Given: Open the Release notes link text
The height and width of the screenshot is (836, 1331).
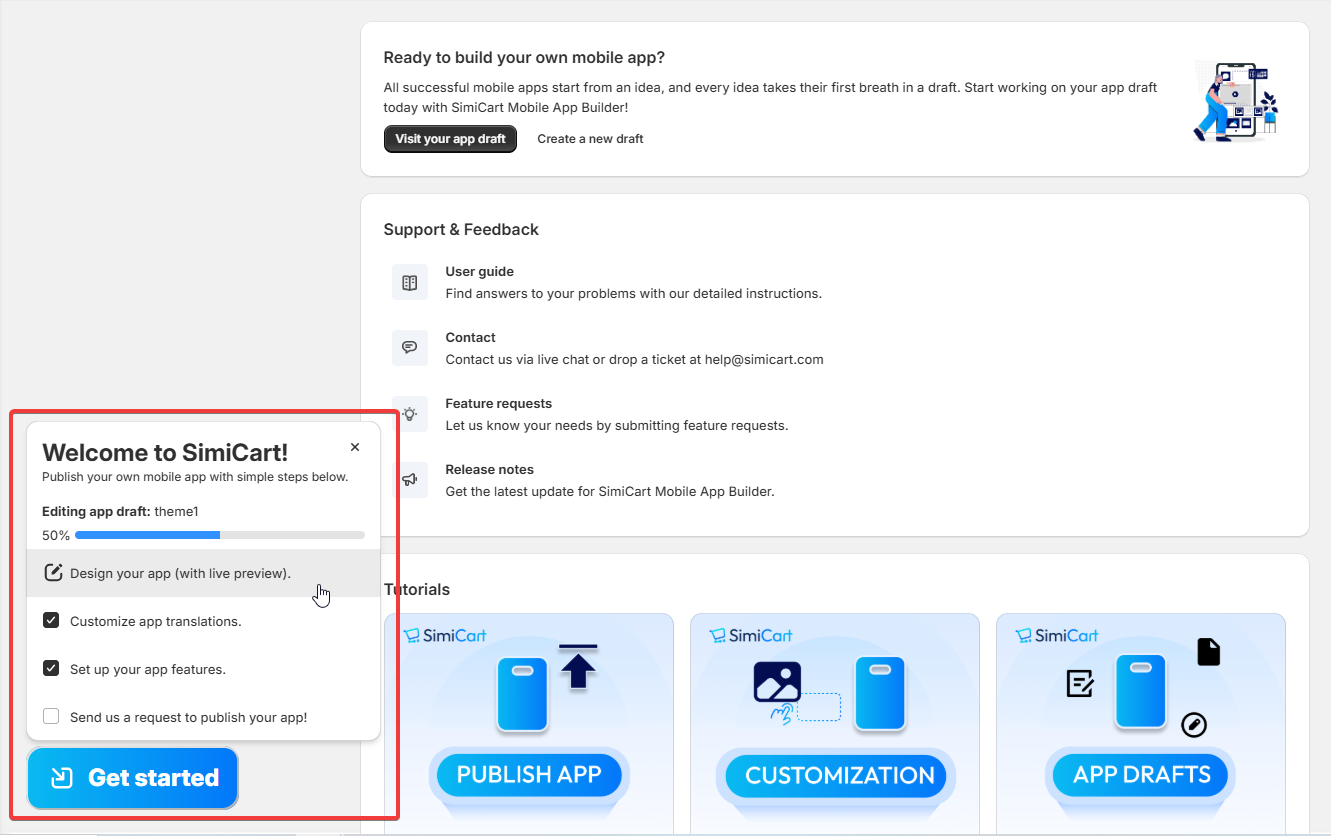Looking at the screenshot, I should pyautogui.click(x=489, y=470).
